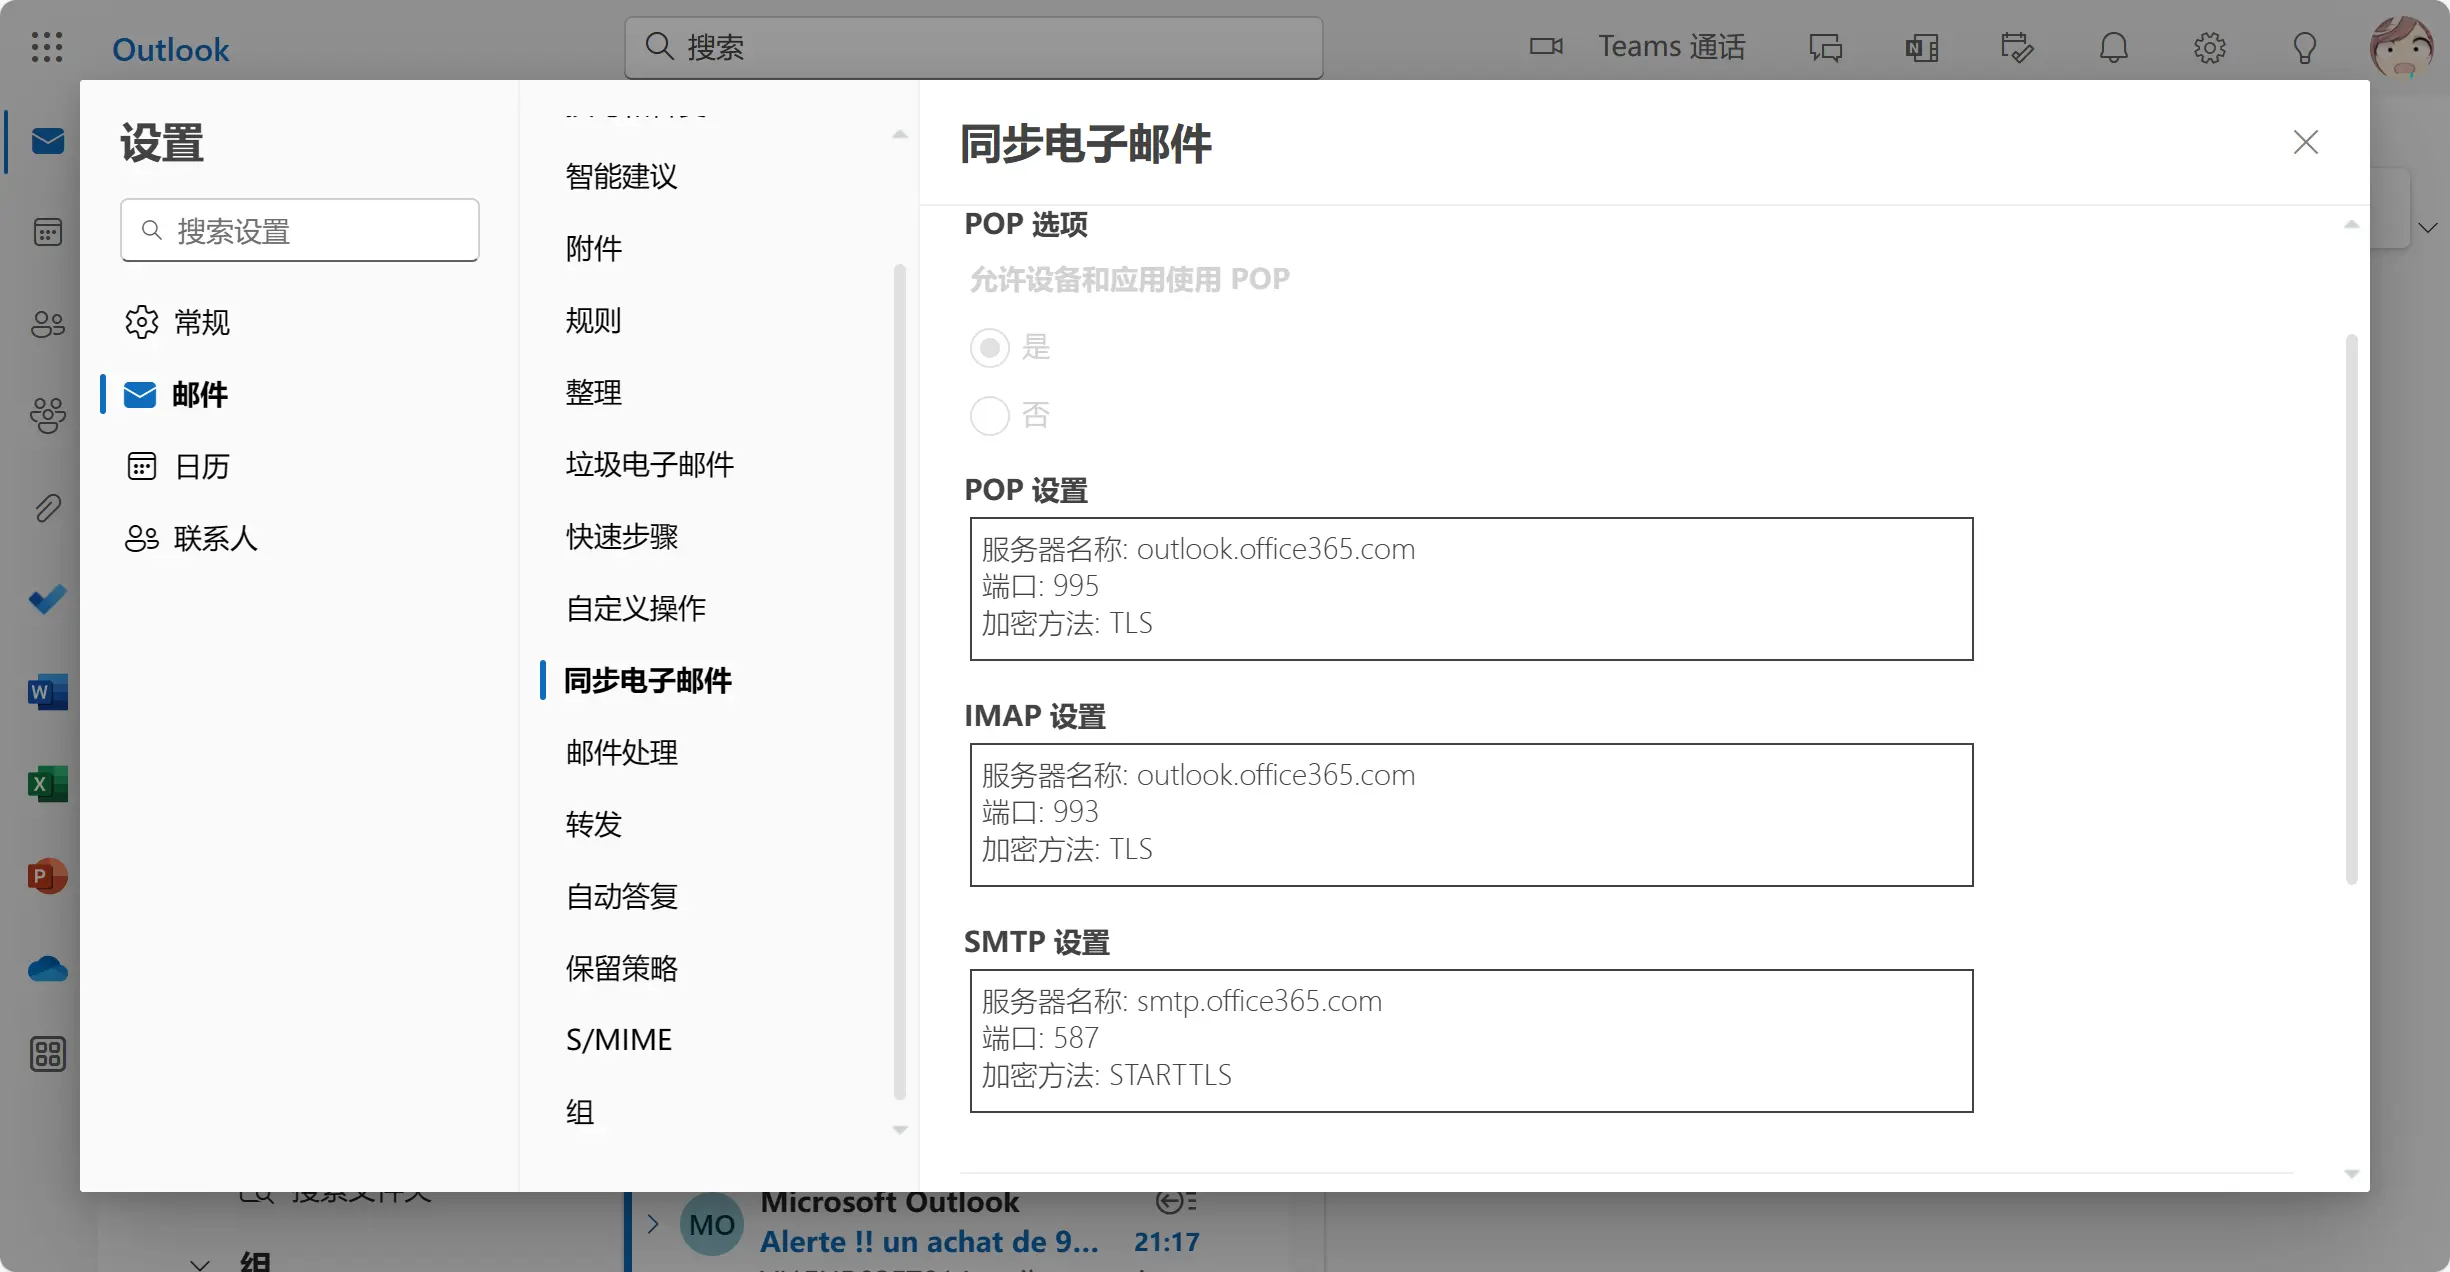This screenshot has height=1272, width=2450.
Task: Select the 否 radio button for POP
Action: coord(989,415)
